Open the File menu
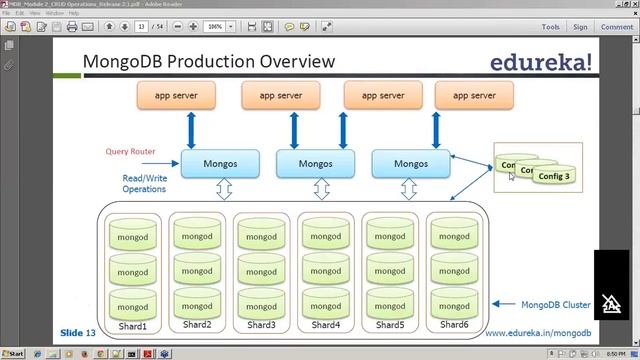 pos(7,13)
